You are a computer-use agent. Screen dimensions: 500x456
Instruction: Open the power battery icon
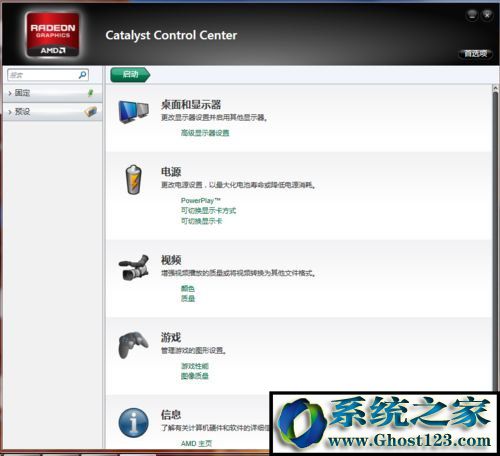pos(134,180)
